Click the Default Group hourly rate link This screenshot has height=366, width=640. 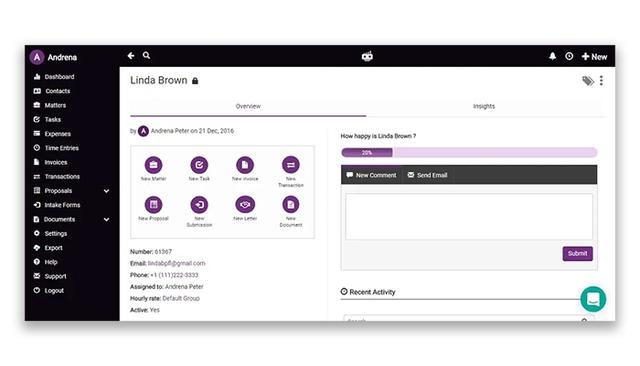[181, 299]
